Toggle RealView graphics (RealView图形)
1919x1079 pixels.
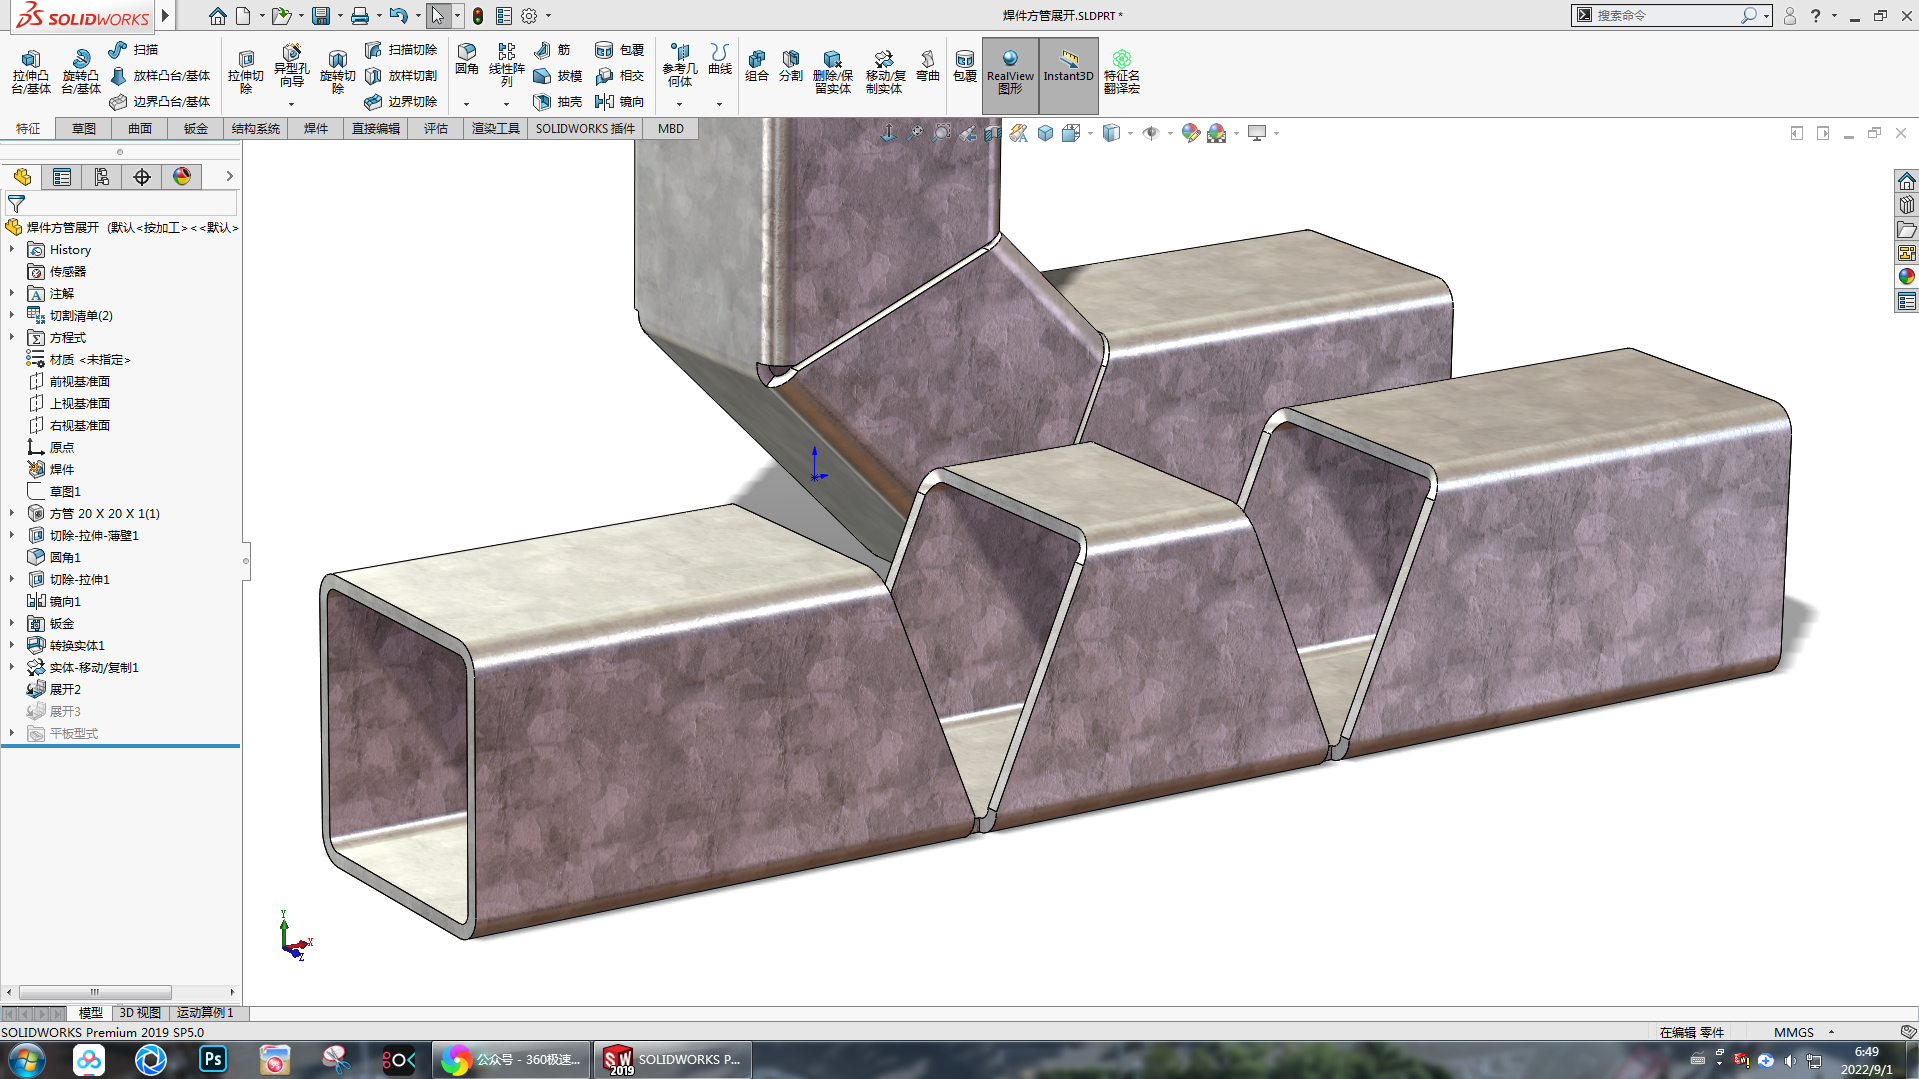(1010, 74)
